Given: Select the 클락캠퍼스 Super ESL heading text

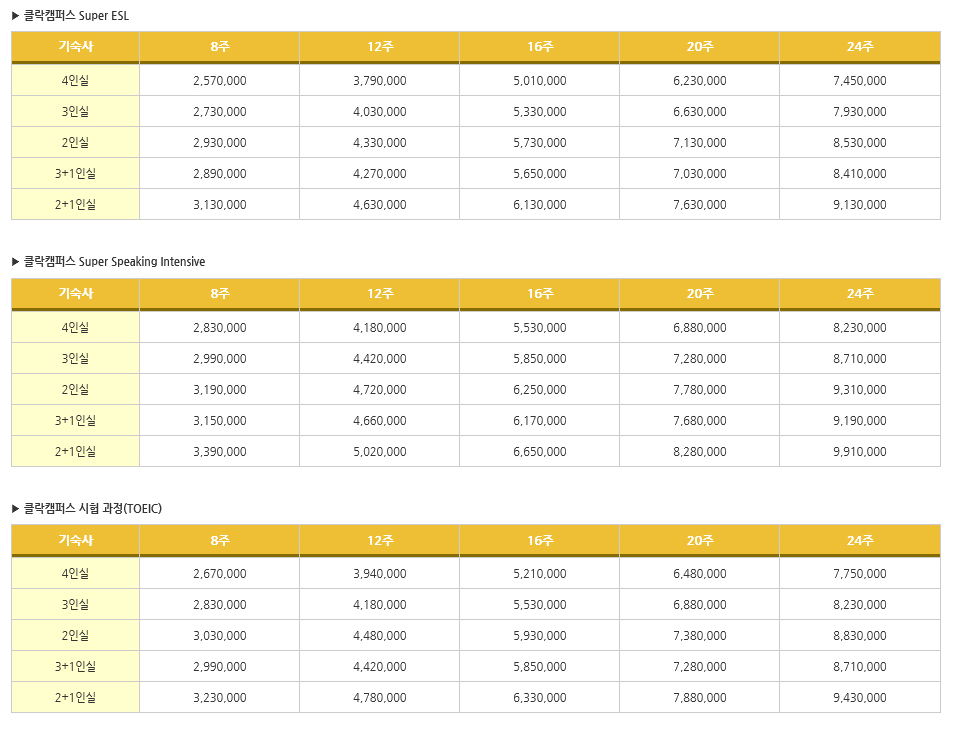Looking at the screenshot, I should [76, 16].
